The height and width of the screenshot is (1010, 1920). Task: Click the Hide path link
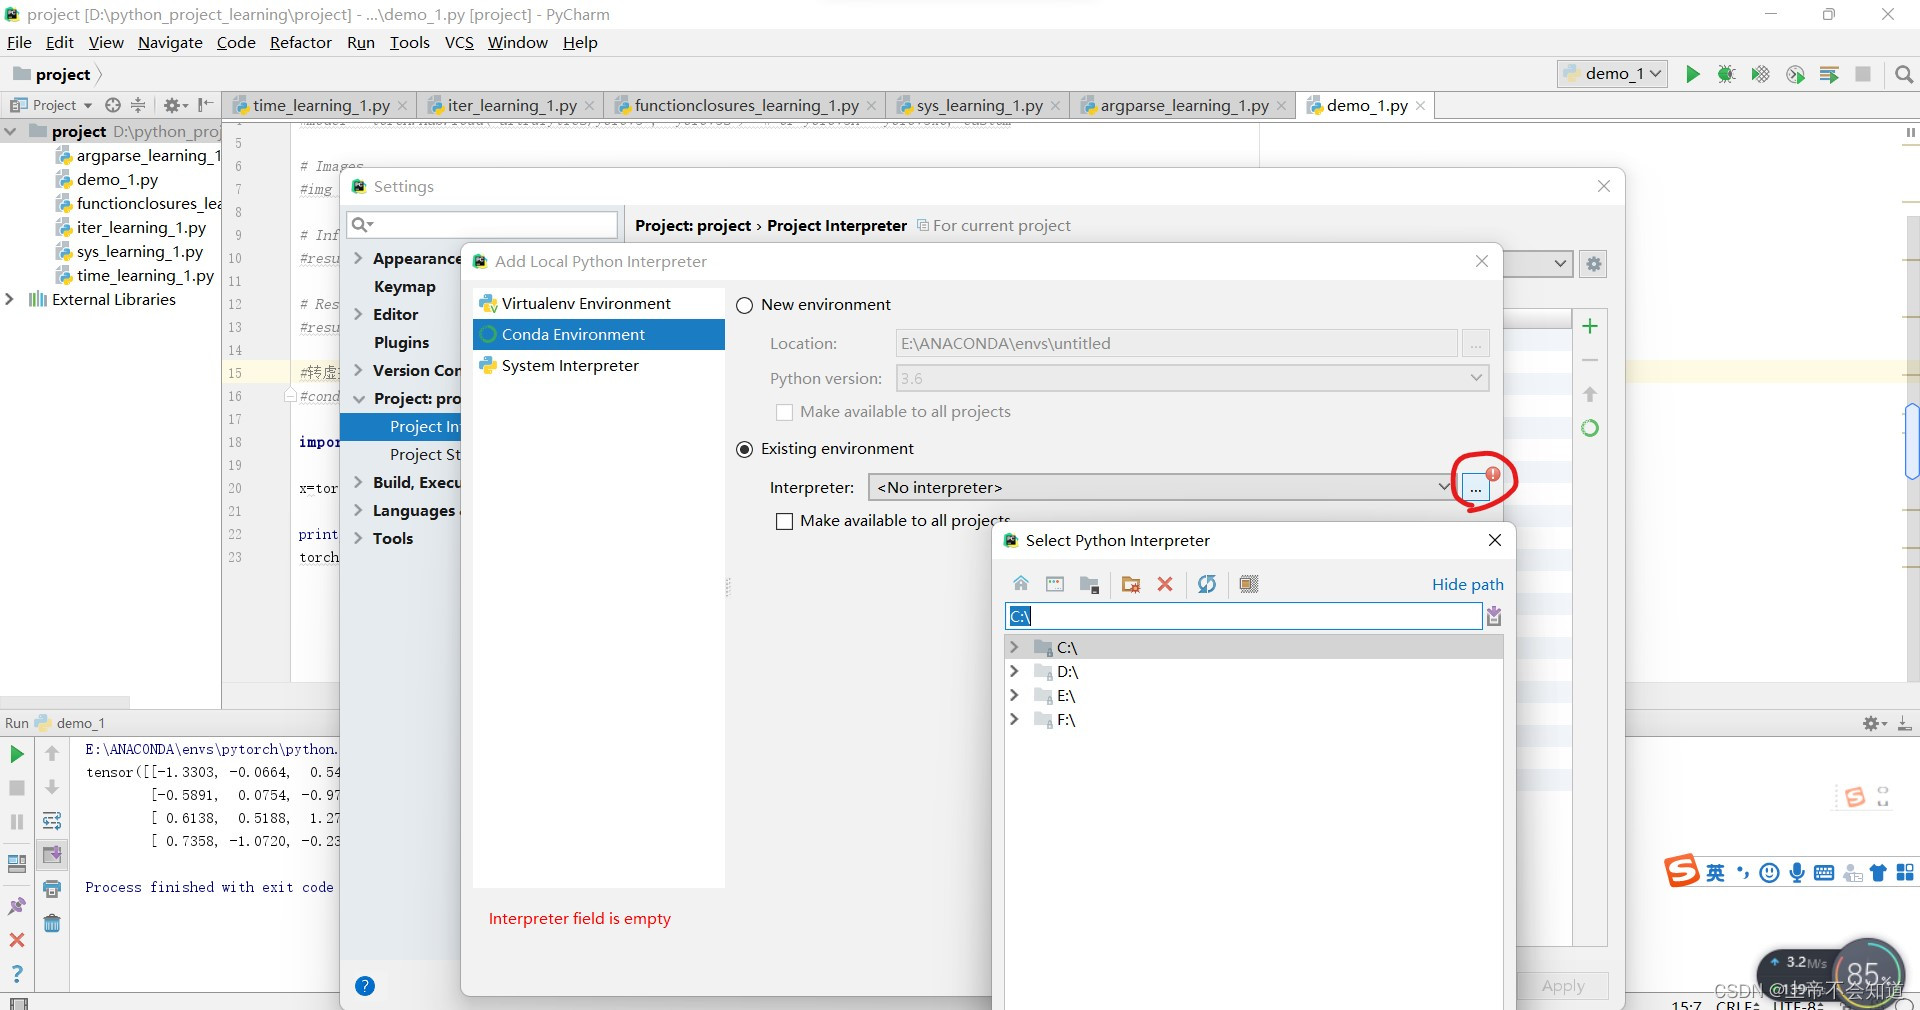1467,585
